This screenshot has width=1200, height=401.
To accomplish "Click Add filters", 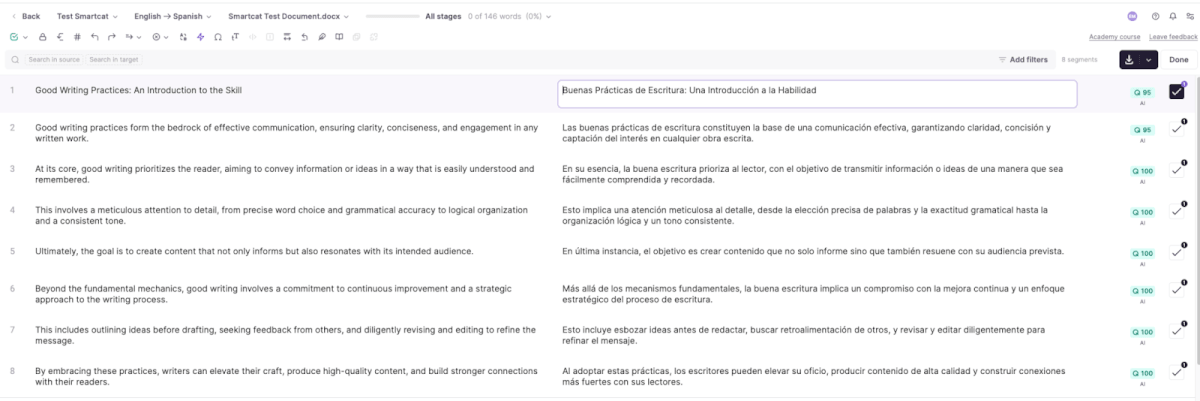I will click(x=1023, y=60).
